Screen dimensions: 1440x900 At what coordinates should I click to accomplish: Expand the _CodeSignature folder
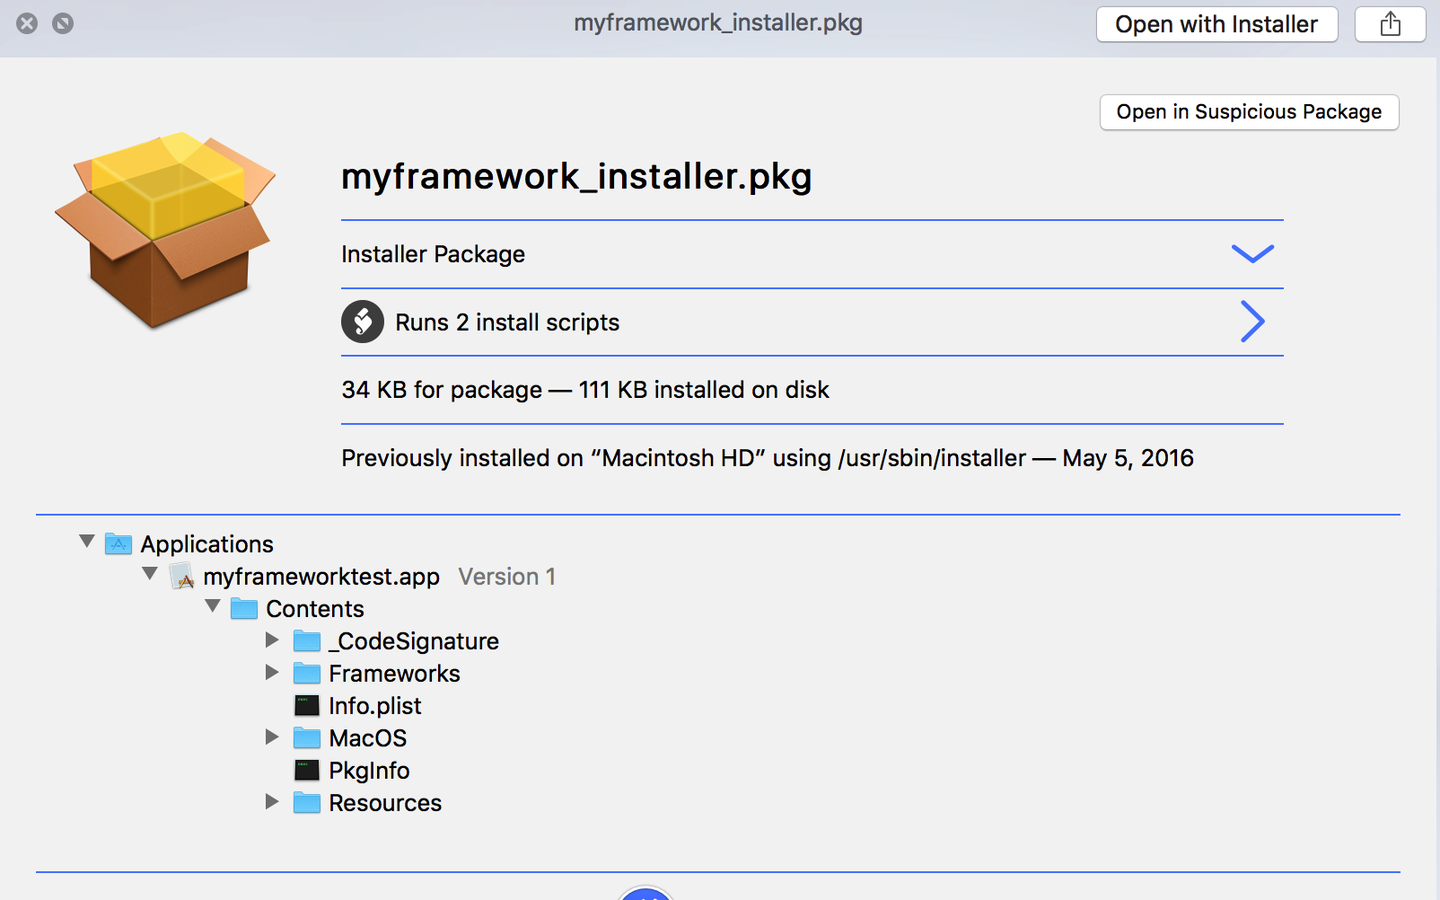point(272,640)
